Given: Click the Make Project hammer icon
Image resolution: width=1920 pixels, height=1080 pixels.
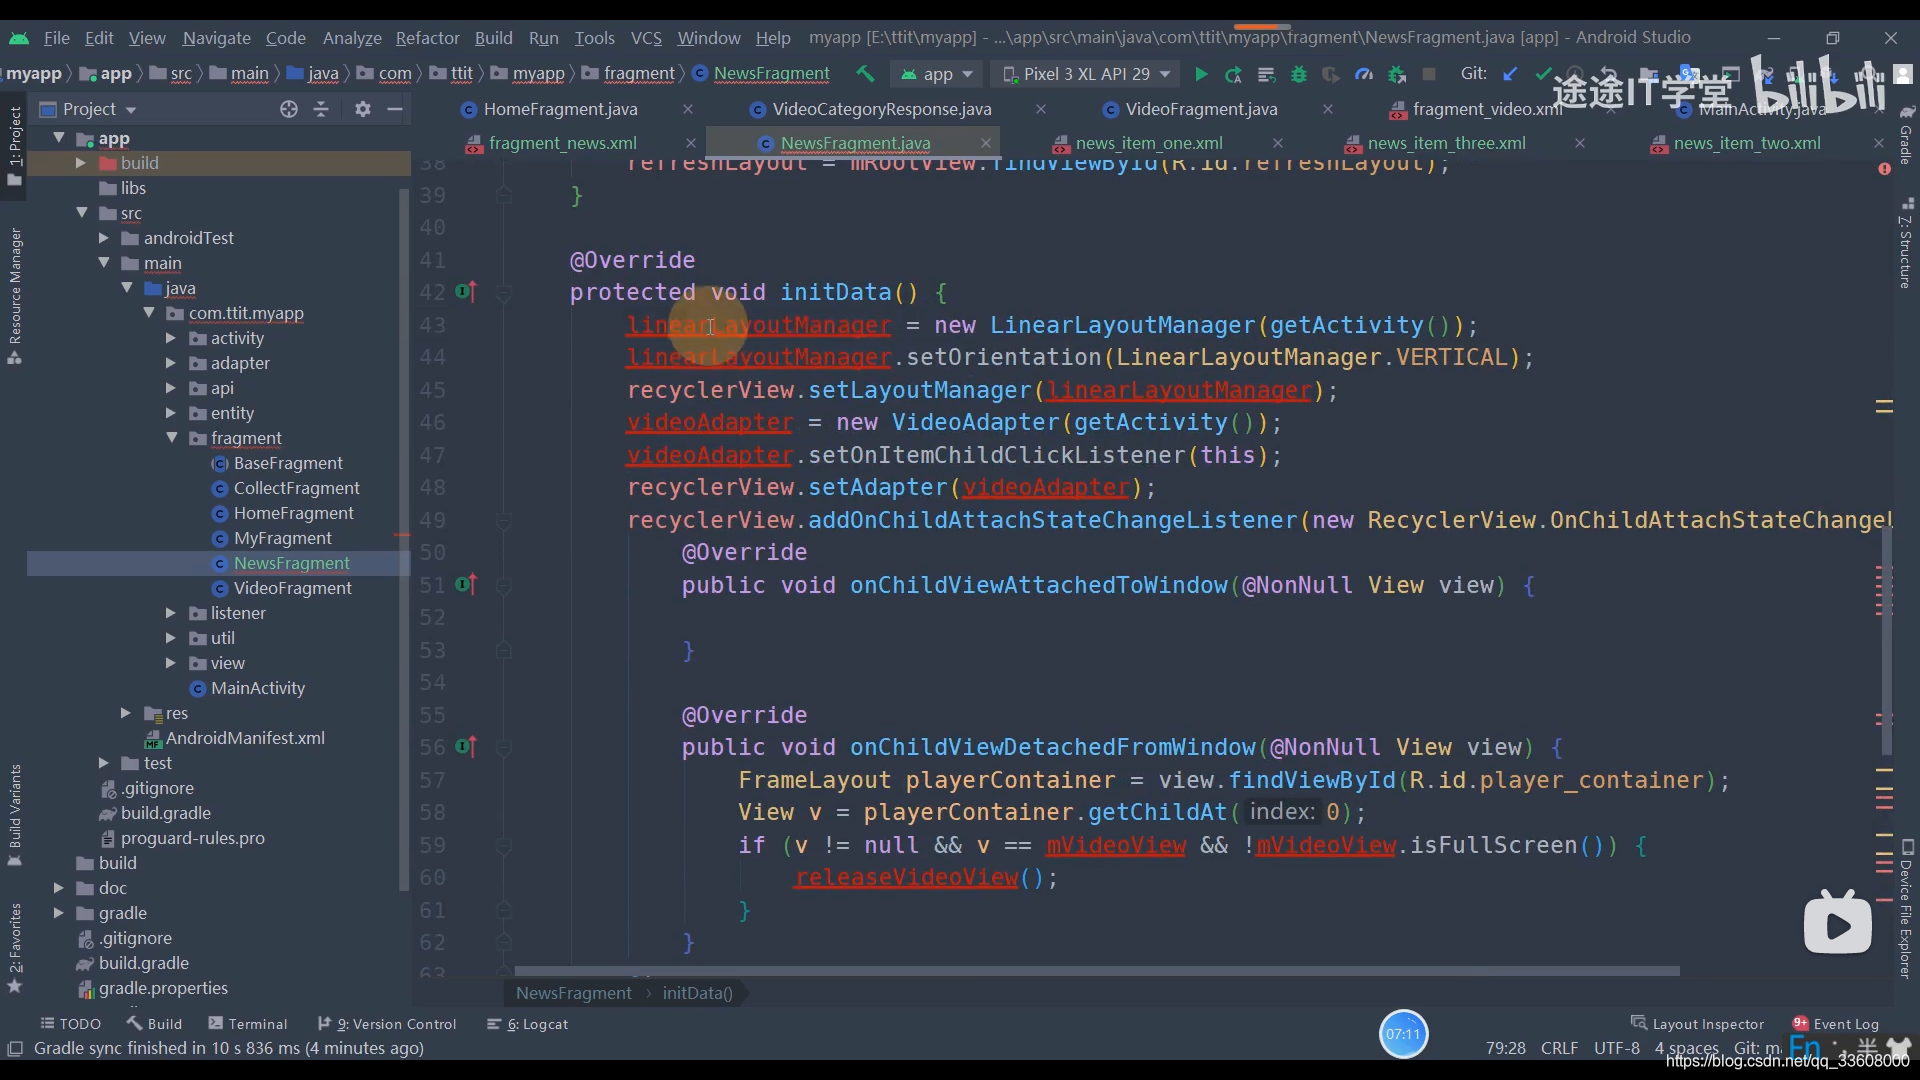Looking at the screenshot, I should (x=866, y=74).
